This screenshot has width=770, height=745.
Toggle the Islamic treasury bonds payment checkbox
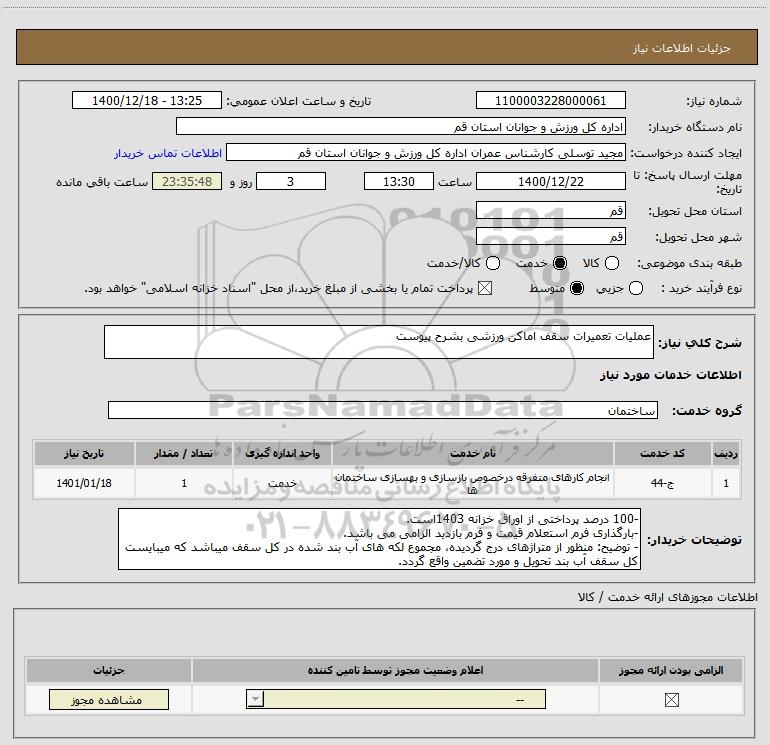click(x=485, y=288)
